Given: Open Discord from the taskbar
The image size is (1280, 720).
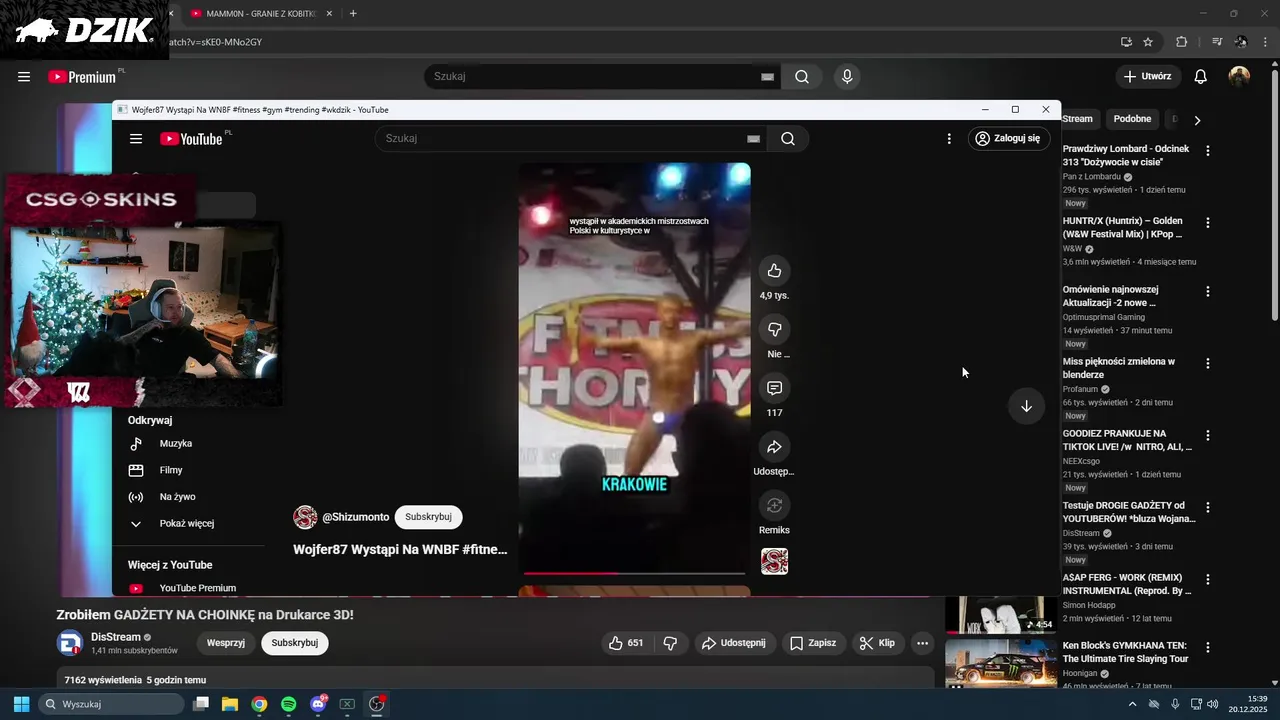Looking at the screenshot, I should pos(318,704).
